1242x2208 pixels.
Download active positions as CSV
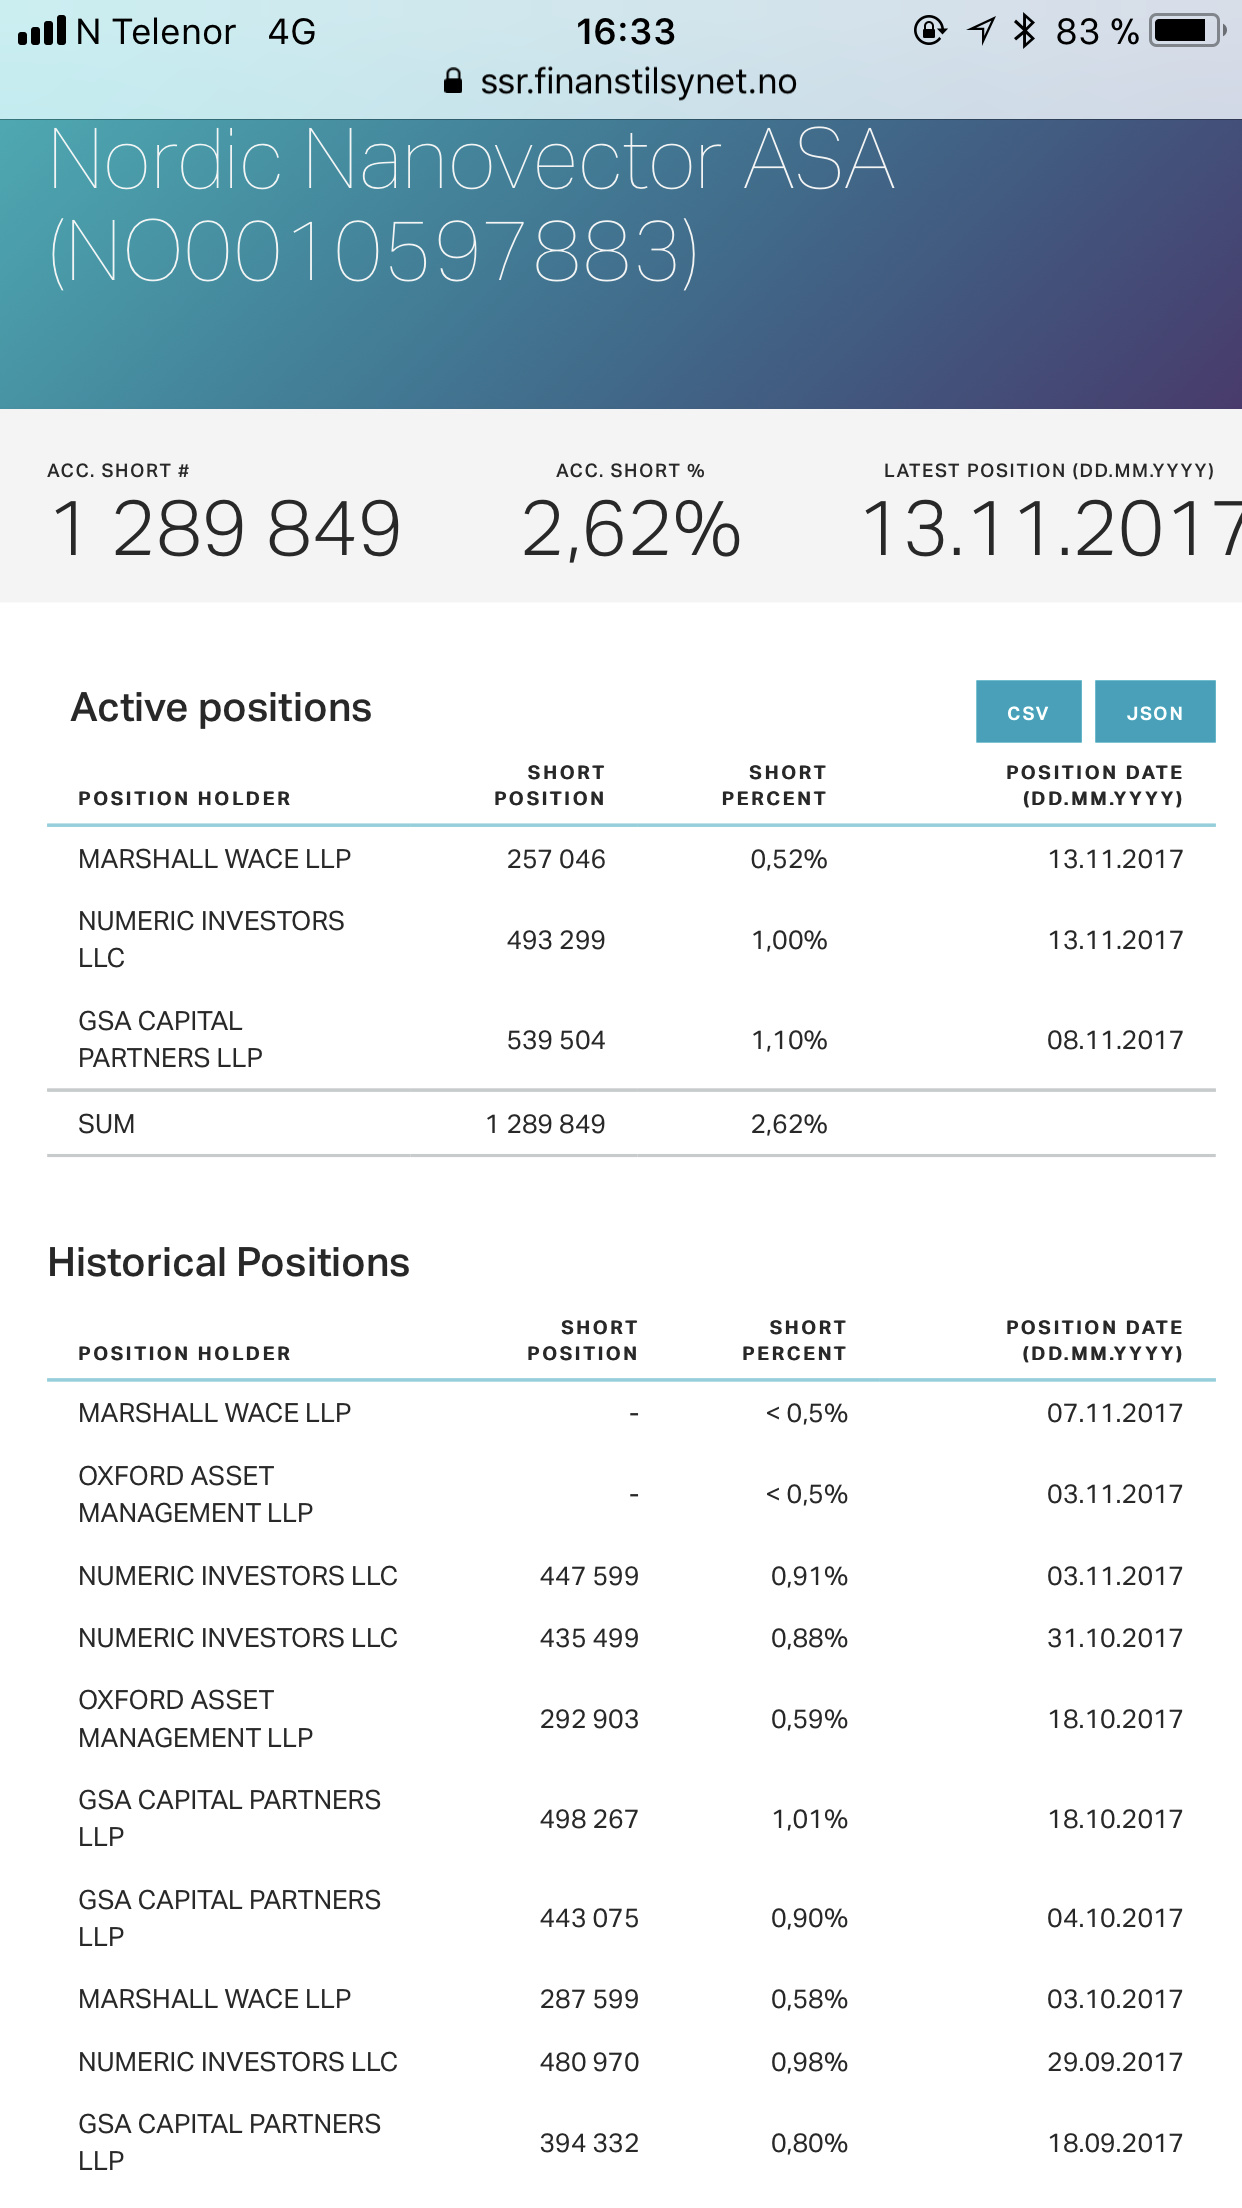point(1028,712)
